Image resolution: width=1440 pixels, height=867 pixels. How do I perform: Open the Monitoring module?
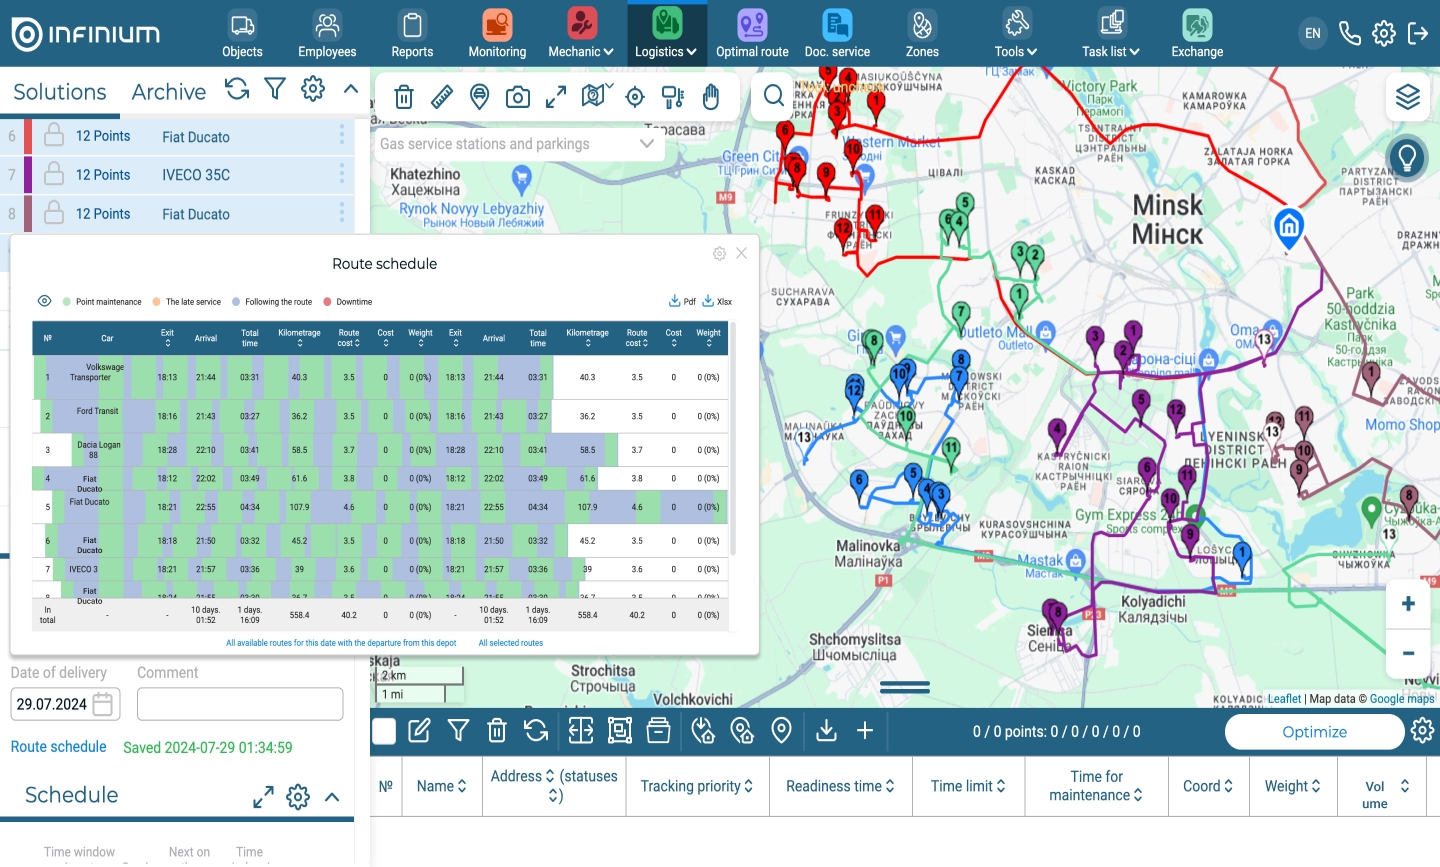coord(497,33)
